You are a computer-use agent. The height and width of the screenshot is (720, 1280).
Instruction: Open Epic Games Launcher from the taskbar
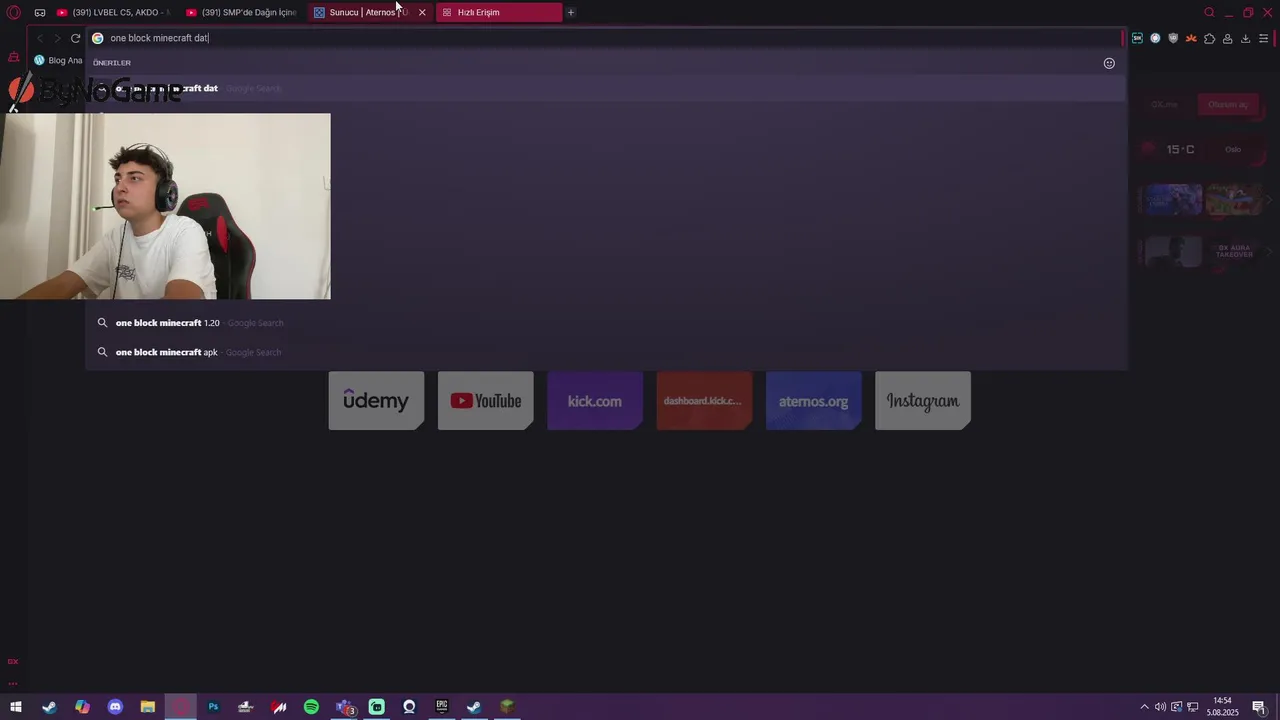point(442,707)
